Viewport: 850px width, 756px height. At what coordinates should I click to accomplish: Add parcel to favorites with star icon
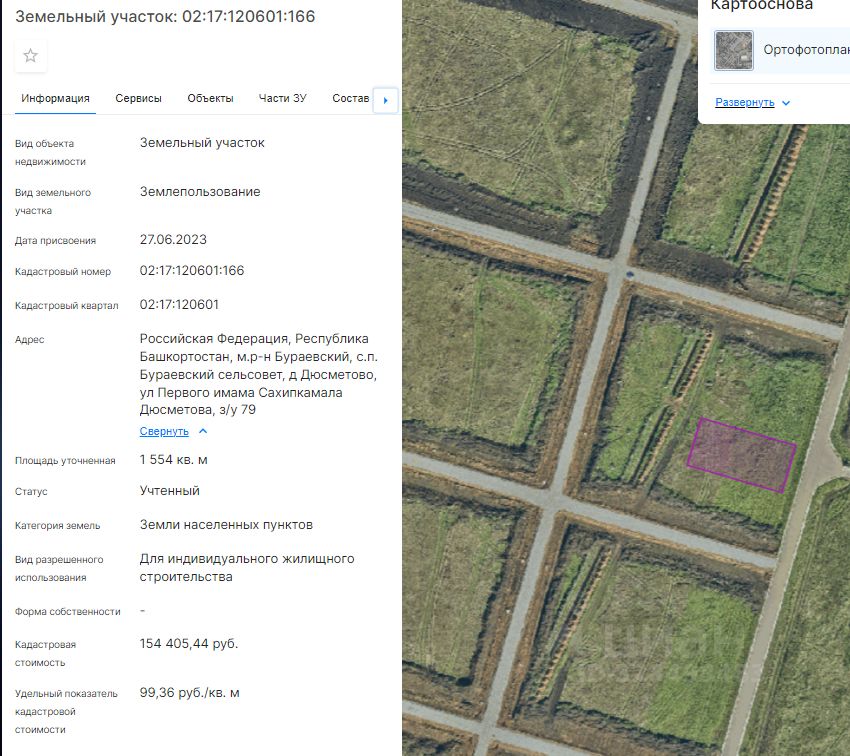point(31,55)
